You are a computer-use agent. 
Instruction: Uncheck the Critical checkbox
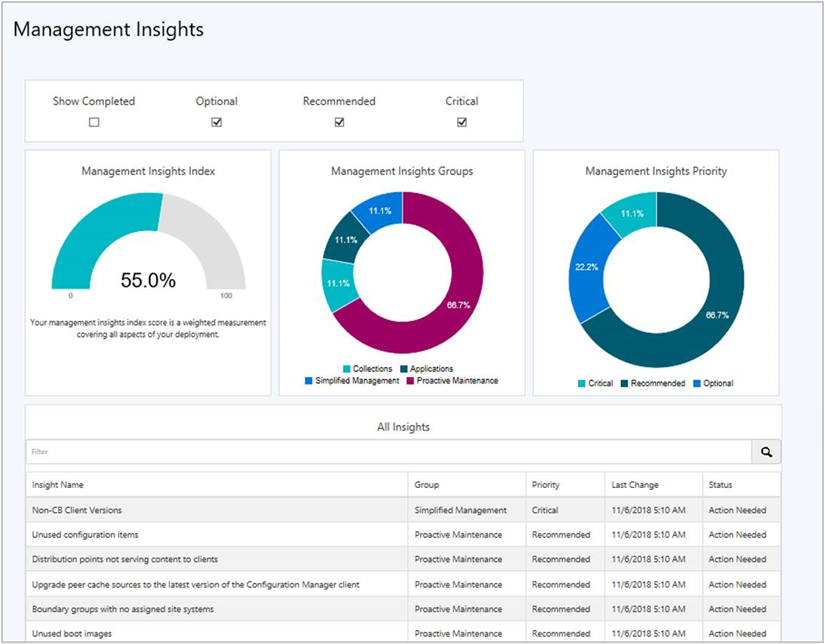pyautogui.click(x=462, y=122)
